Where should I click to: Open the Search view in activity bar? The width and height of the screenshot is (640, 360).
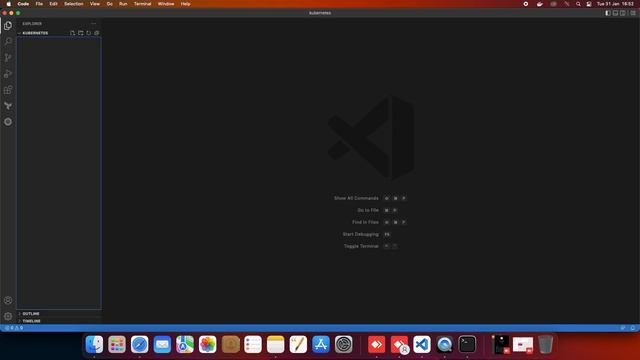click(x=8, y=42)
